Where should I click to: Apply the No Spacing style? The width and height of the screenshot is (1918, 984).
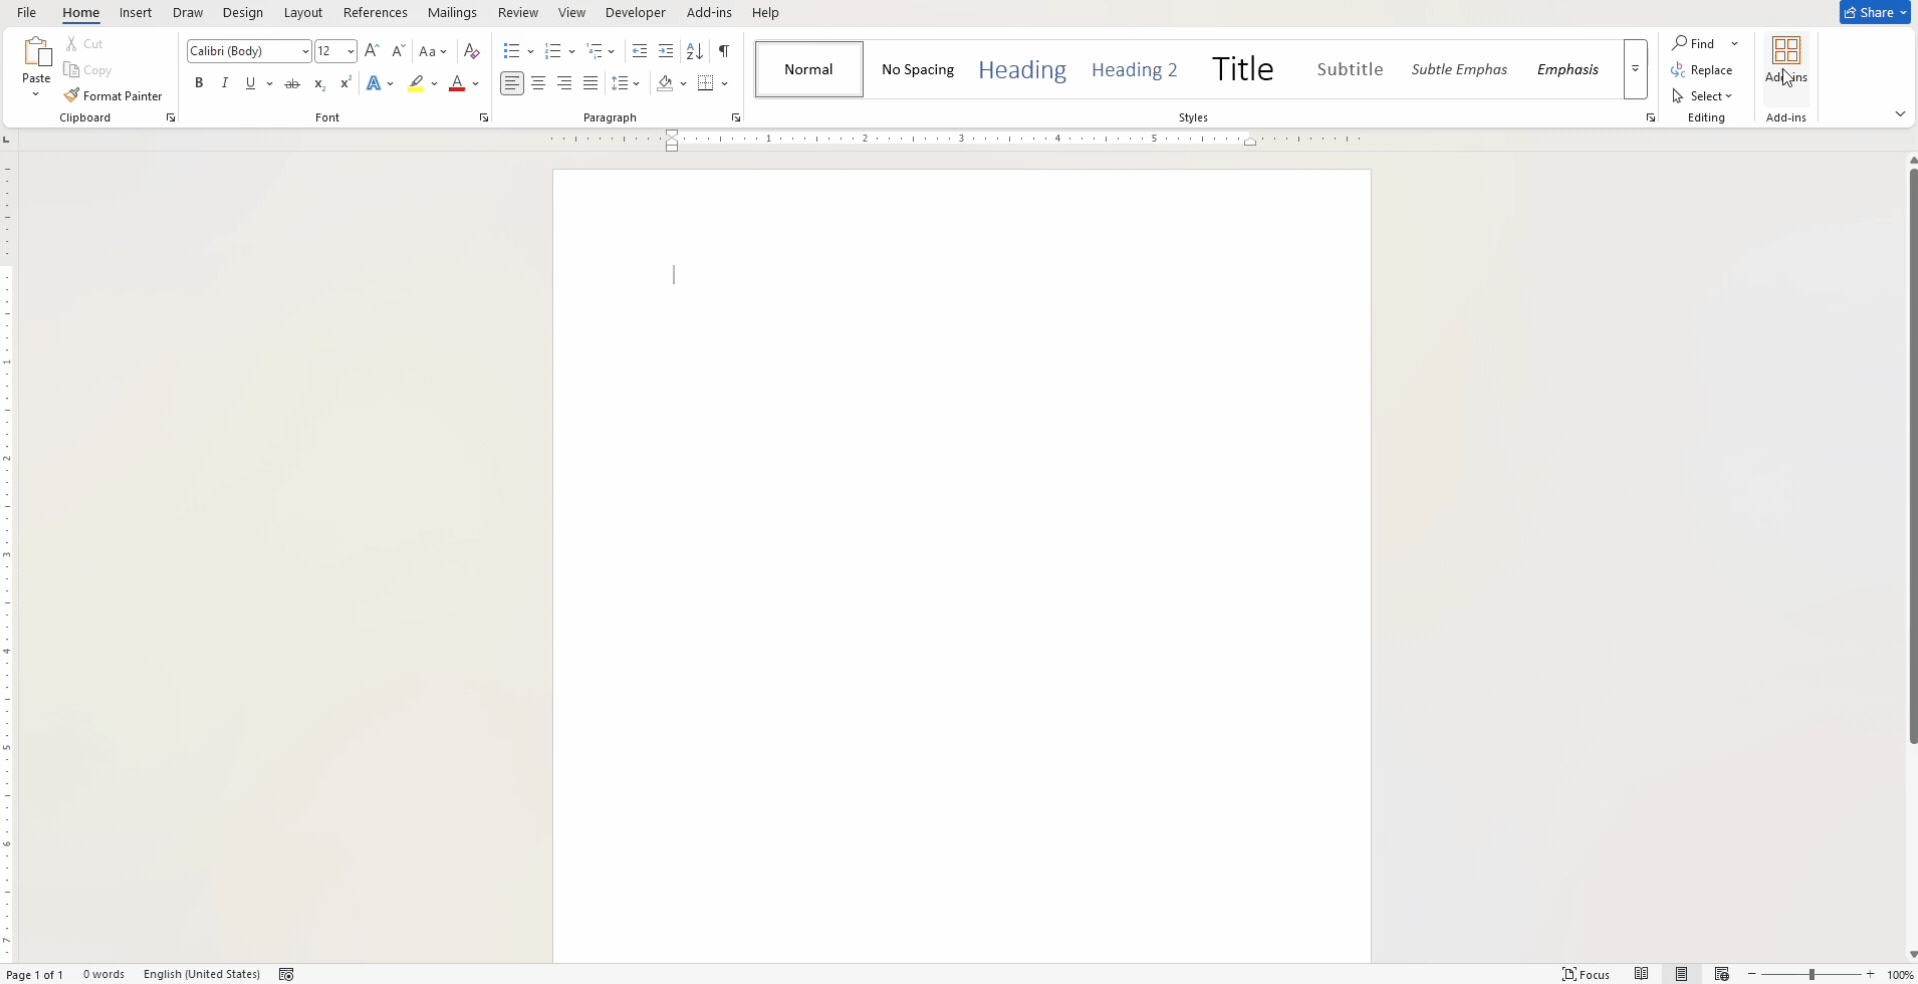pyautogui.click(x=917, y=69)
